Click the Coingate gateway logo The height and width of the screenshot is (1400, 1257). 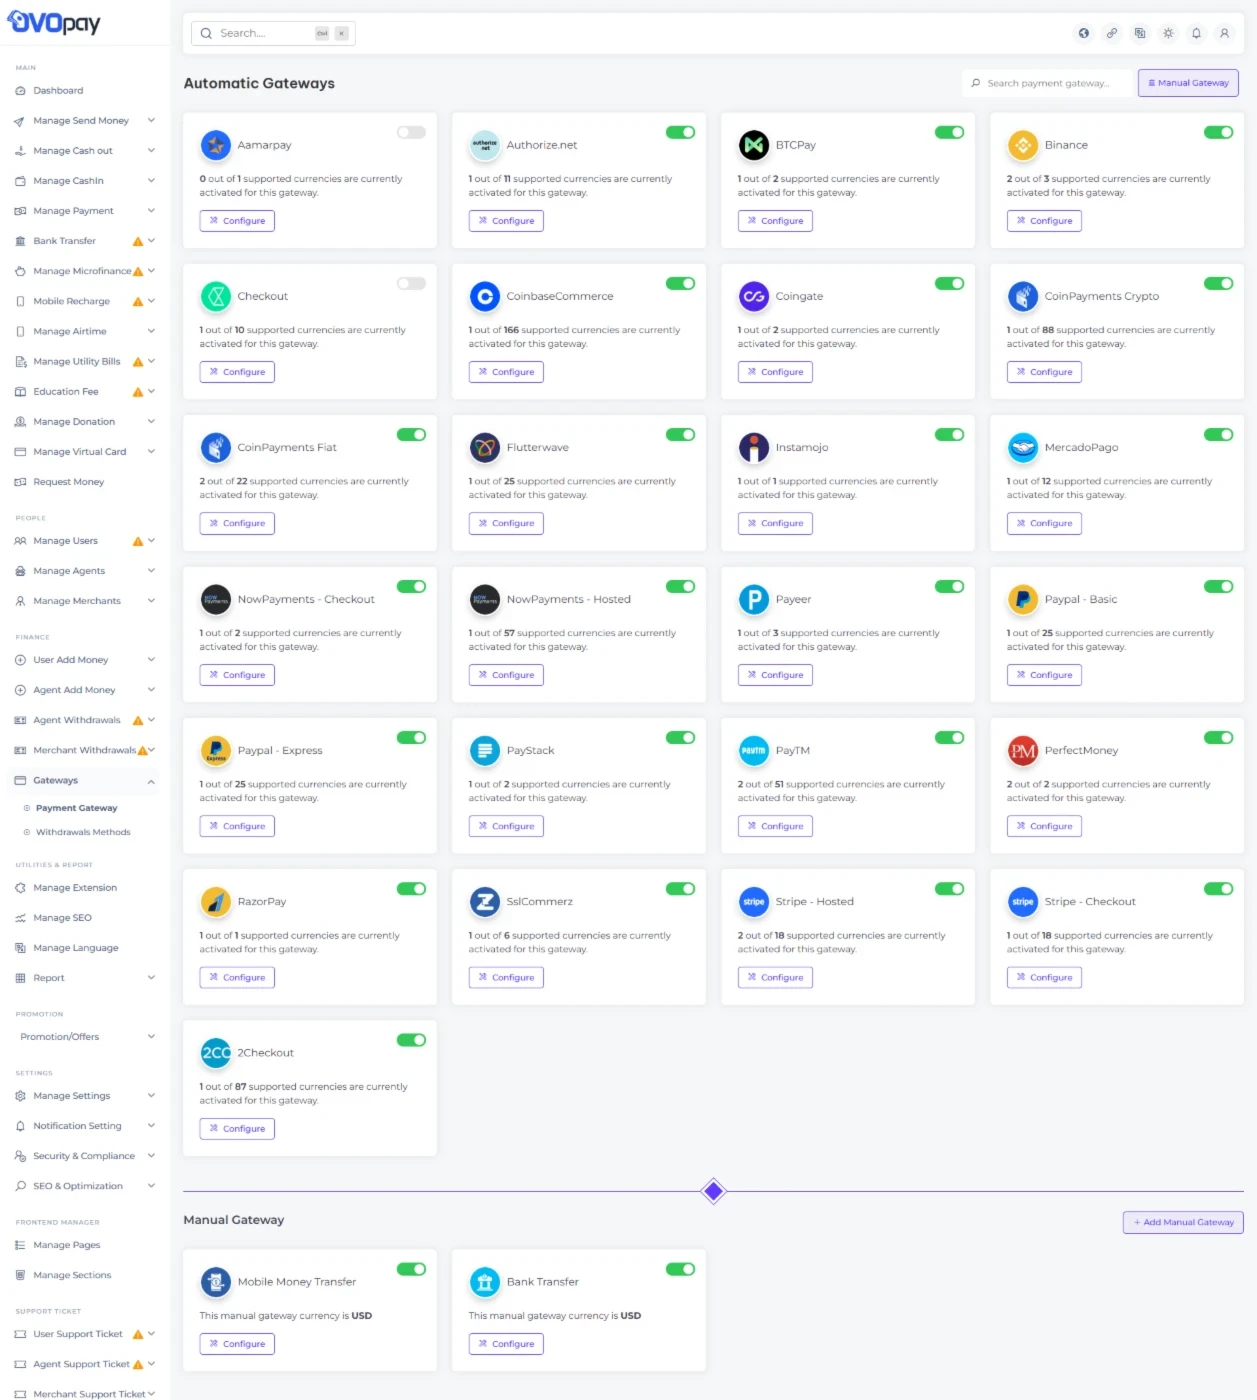(x=753, y=296)
